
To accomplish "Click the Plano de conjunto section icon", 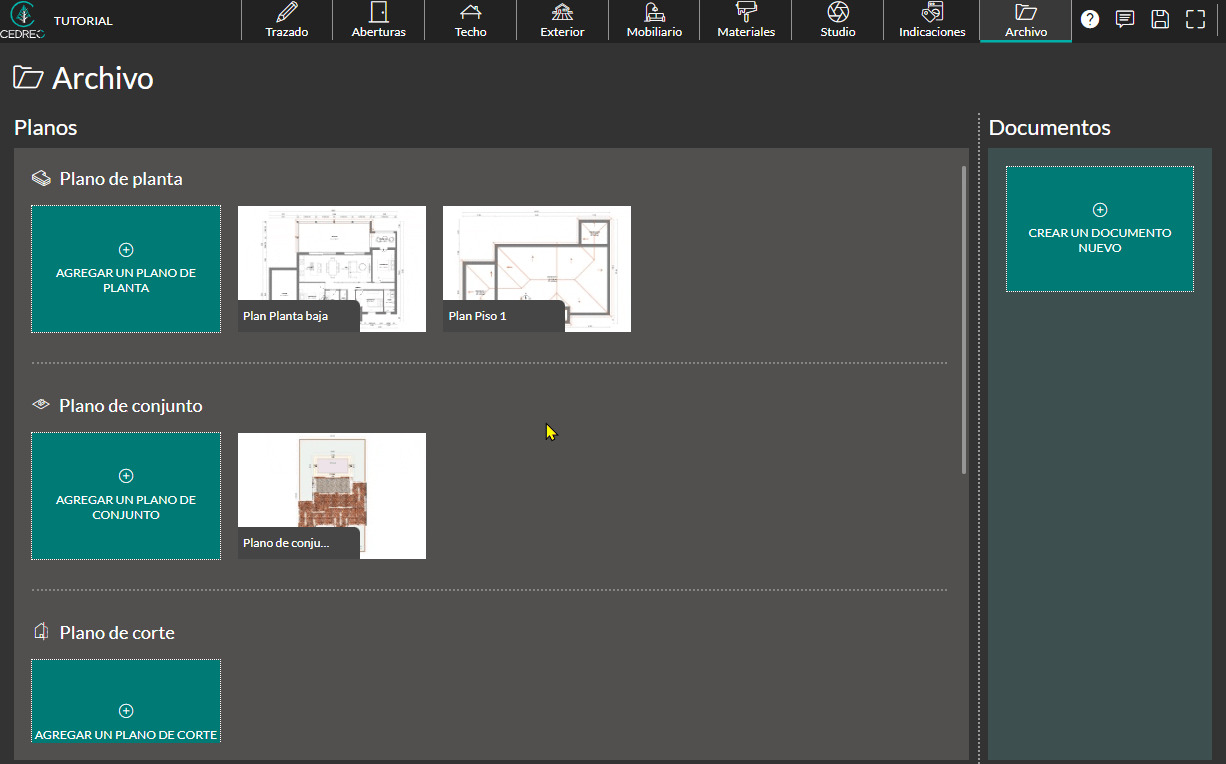I will pos(41,405).
